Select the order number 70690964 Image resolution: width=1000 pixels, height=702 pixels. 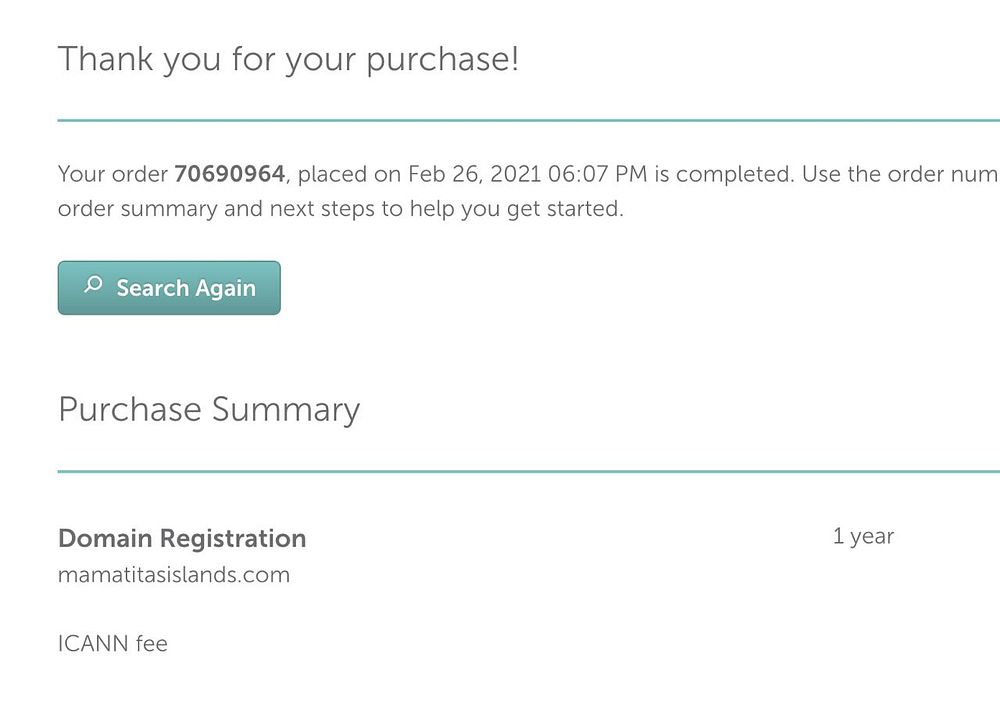coord(229,174)
